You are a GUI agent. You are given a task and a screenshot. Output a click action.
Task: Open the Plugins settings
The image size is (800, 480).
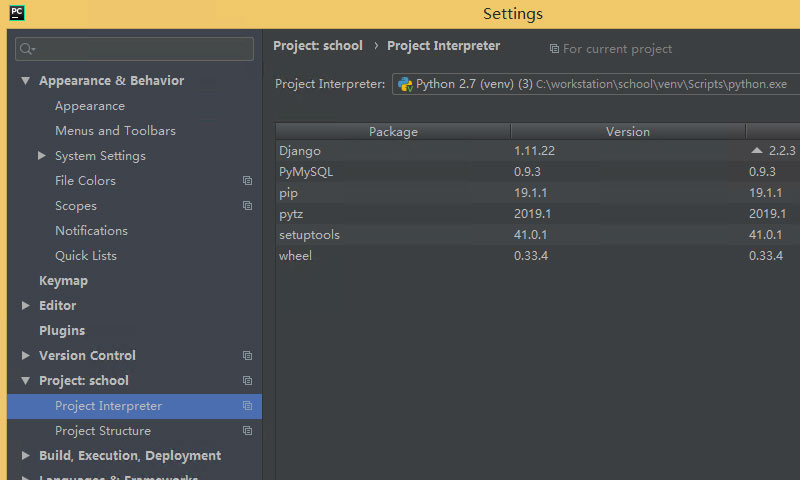[62, 331]
